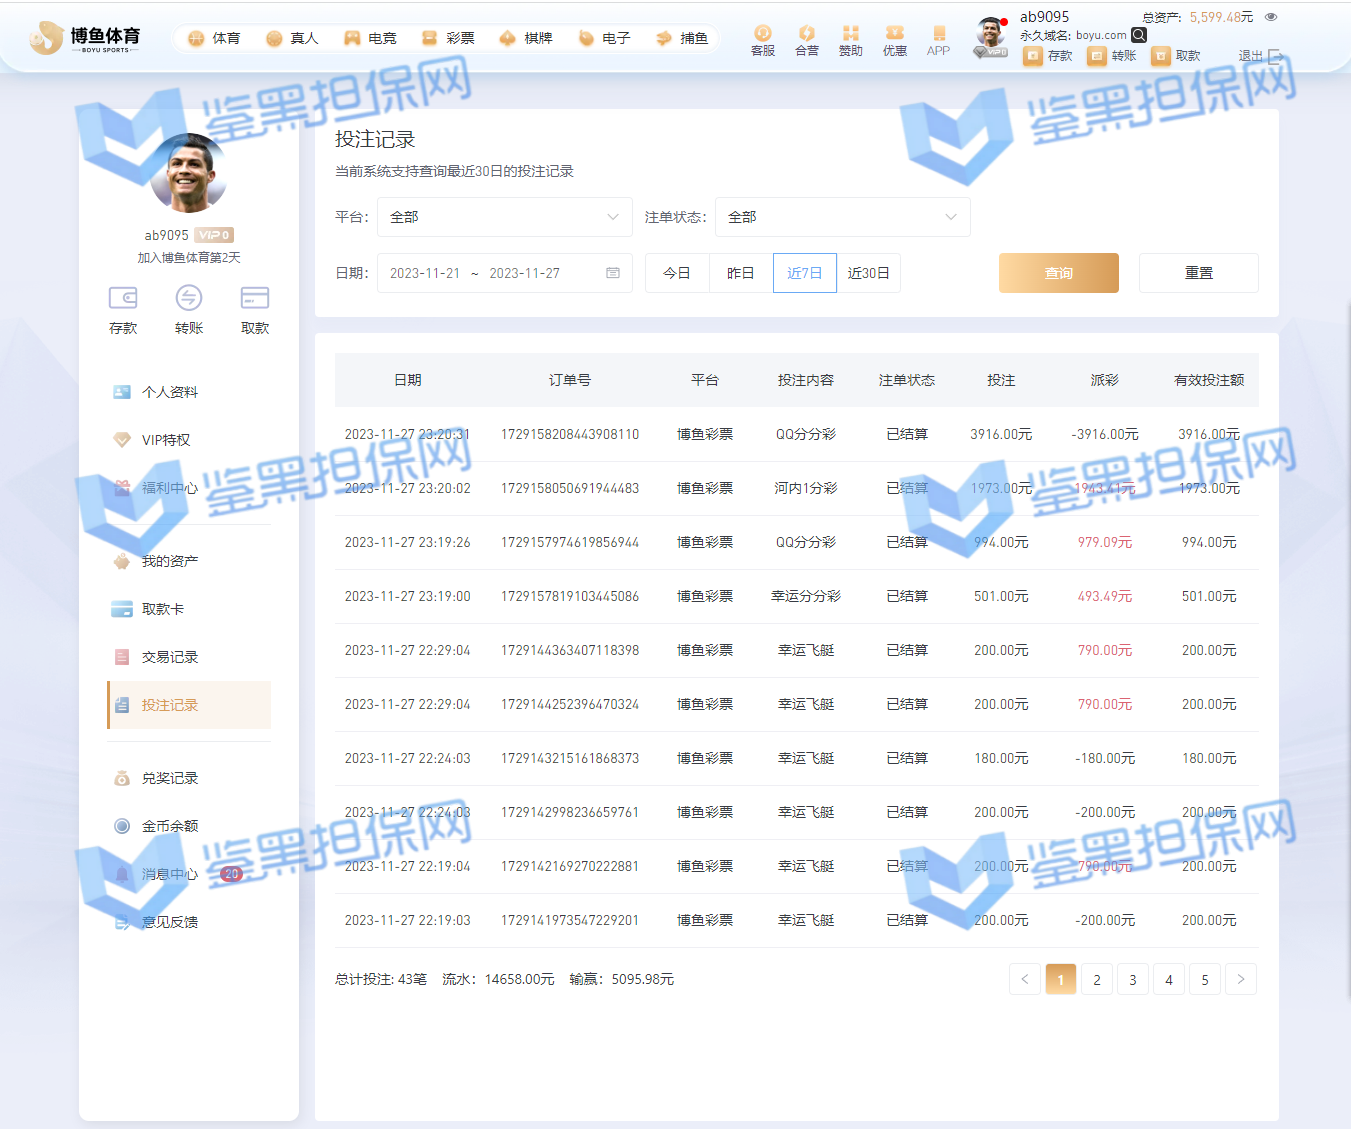The height and width of the screenshot is (1129, 1351).
Task: Click the search icon beside boyu.com
Action: [x=1139, y=35]
